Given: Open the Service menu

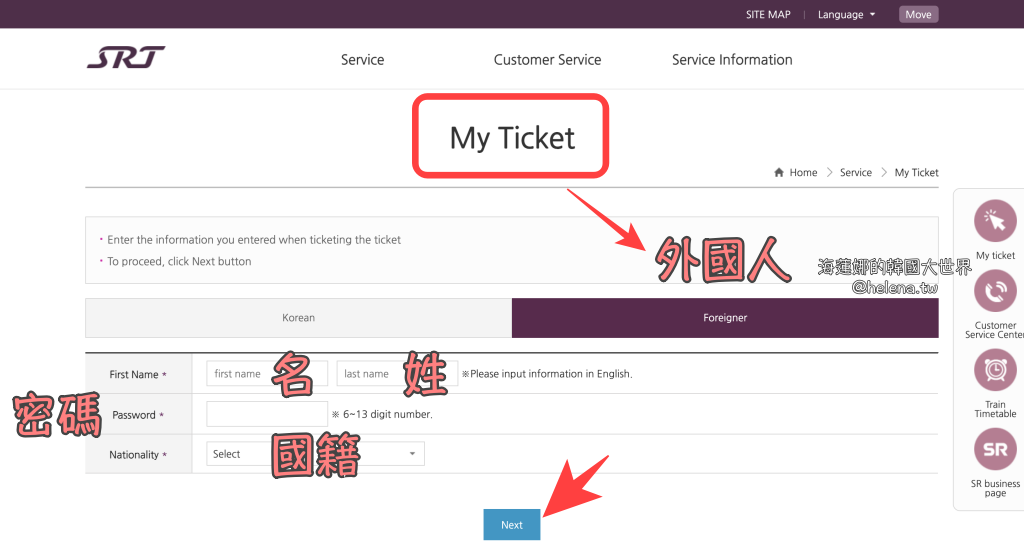Looking at the screenshot, I should 362,60.
